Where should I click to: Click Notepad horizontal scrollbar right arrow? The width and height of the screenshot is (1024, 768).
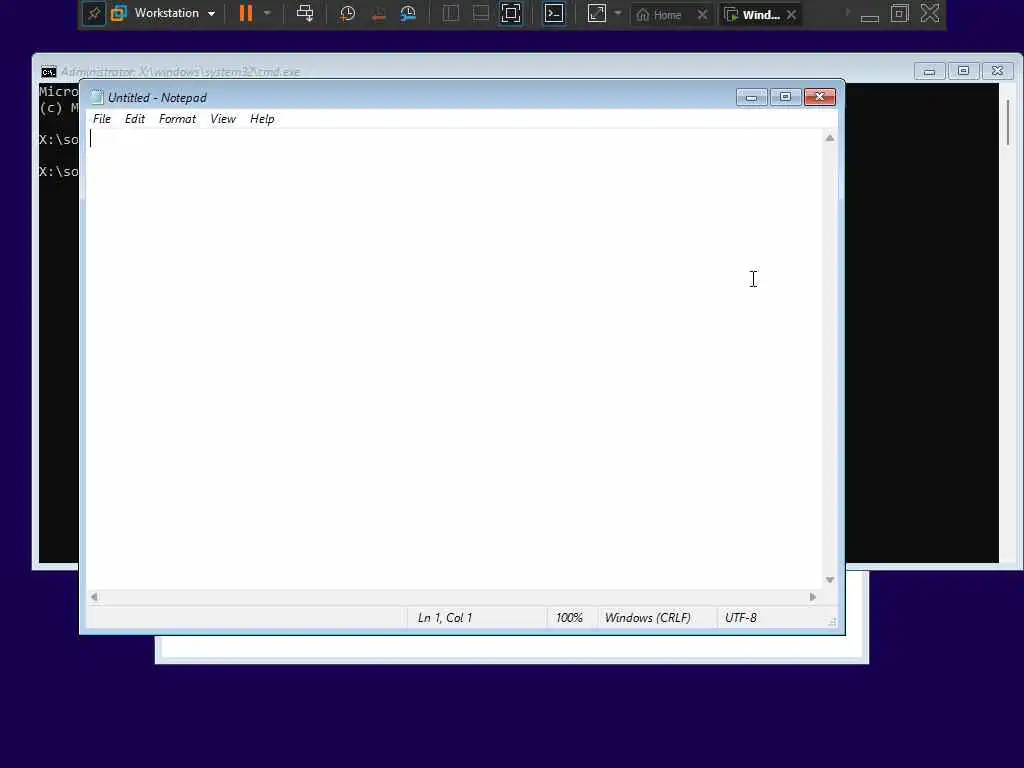(813, 597)
